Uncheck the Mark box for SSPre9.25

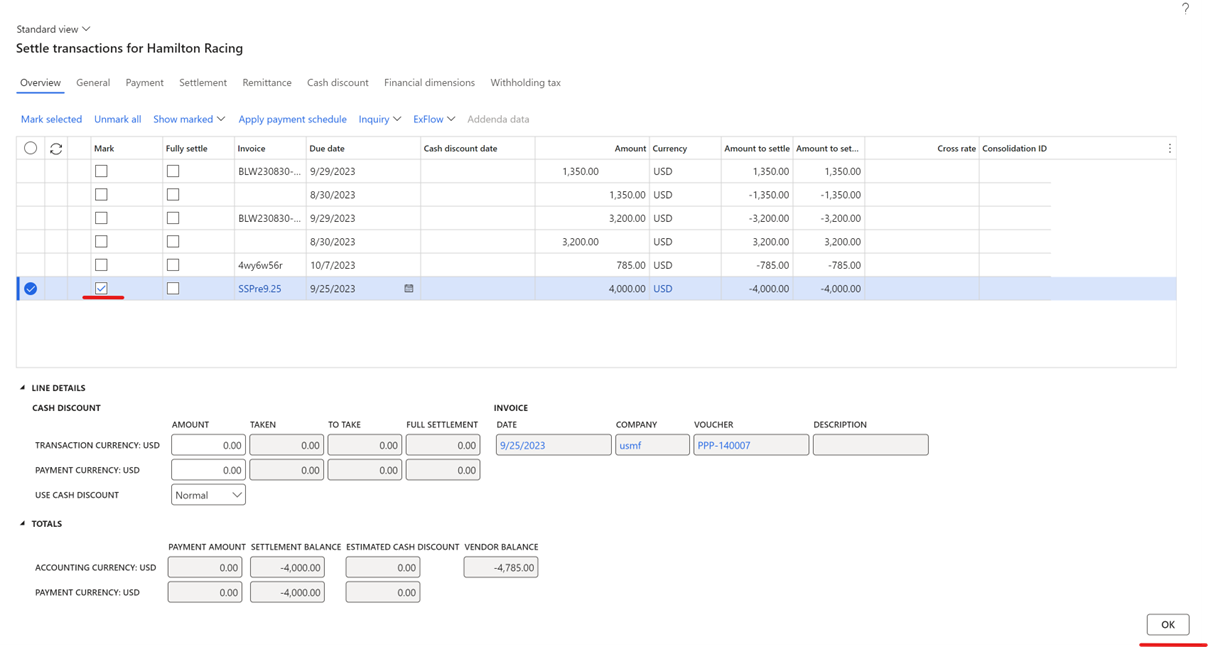(x=101, y=288)
